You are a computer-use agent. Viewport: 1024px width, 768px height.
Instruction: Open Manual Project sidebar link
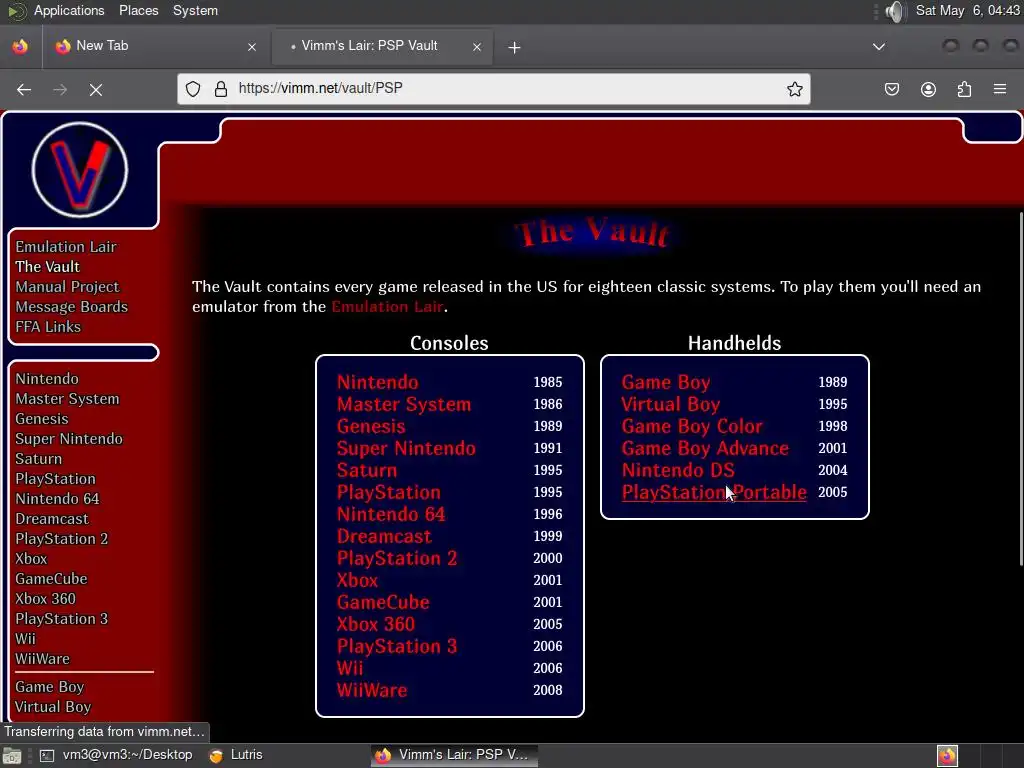pyautogui.click(x=67, y=287)
